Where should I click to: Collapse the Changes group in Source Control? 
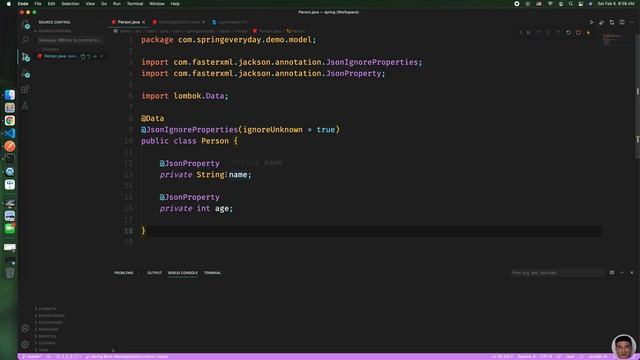[50, 49]
